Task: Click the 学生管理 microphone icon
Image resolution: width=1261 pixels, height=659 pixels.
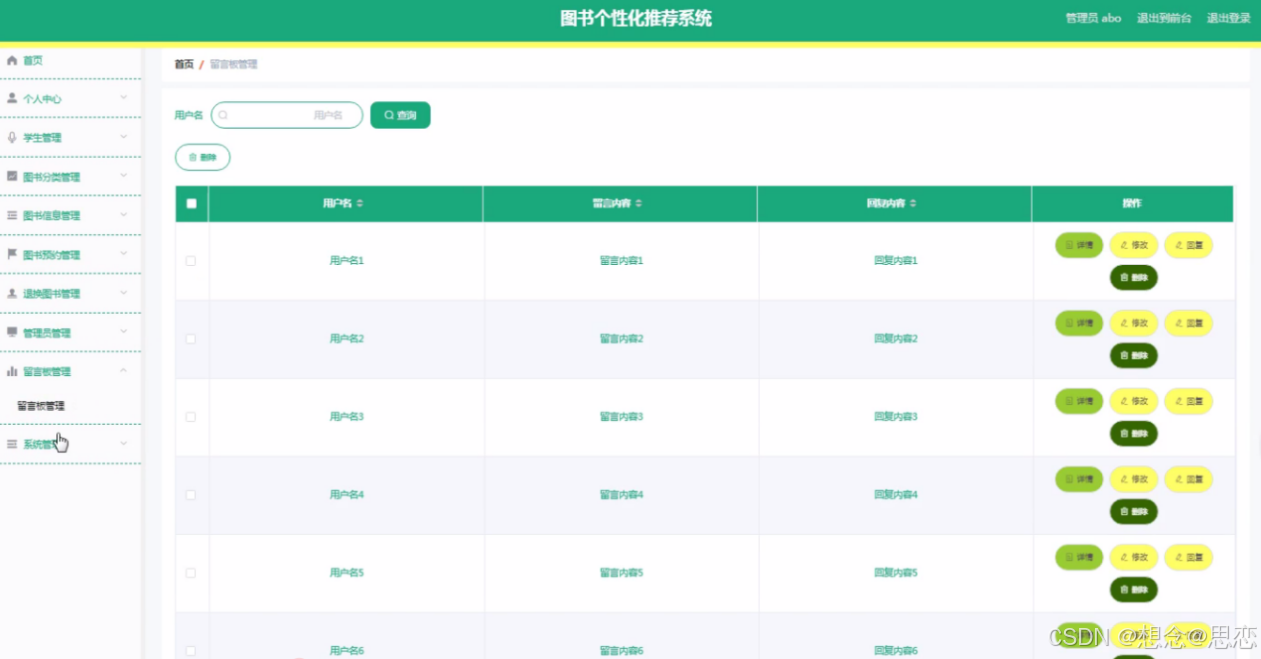Action: click(12, 137)
